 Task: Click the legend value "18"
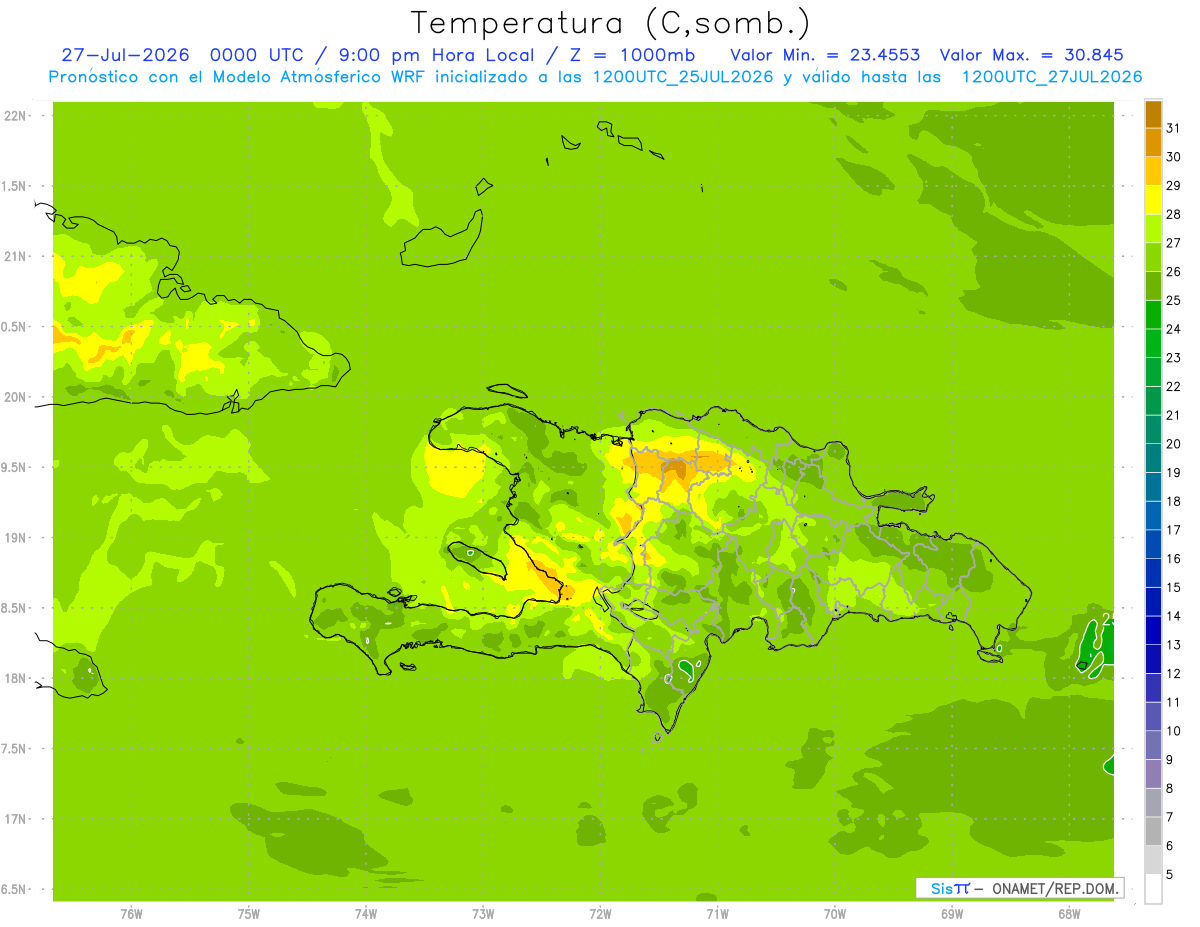click(1173, 501)
